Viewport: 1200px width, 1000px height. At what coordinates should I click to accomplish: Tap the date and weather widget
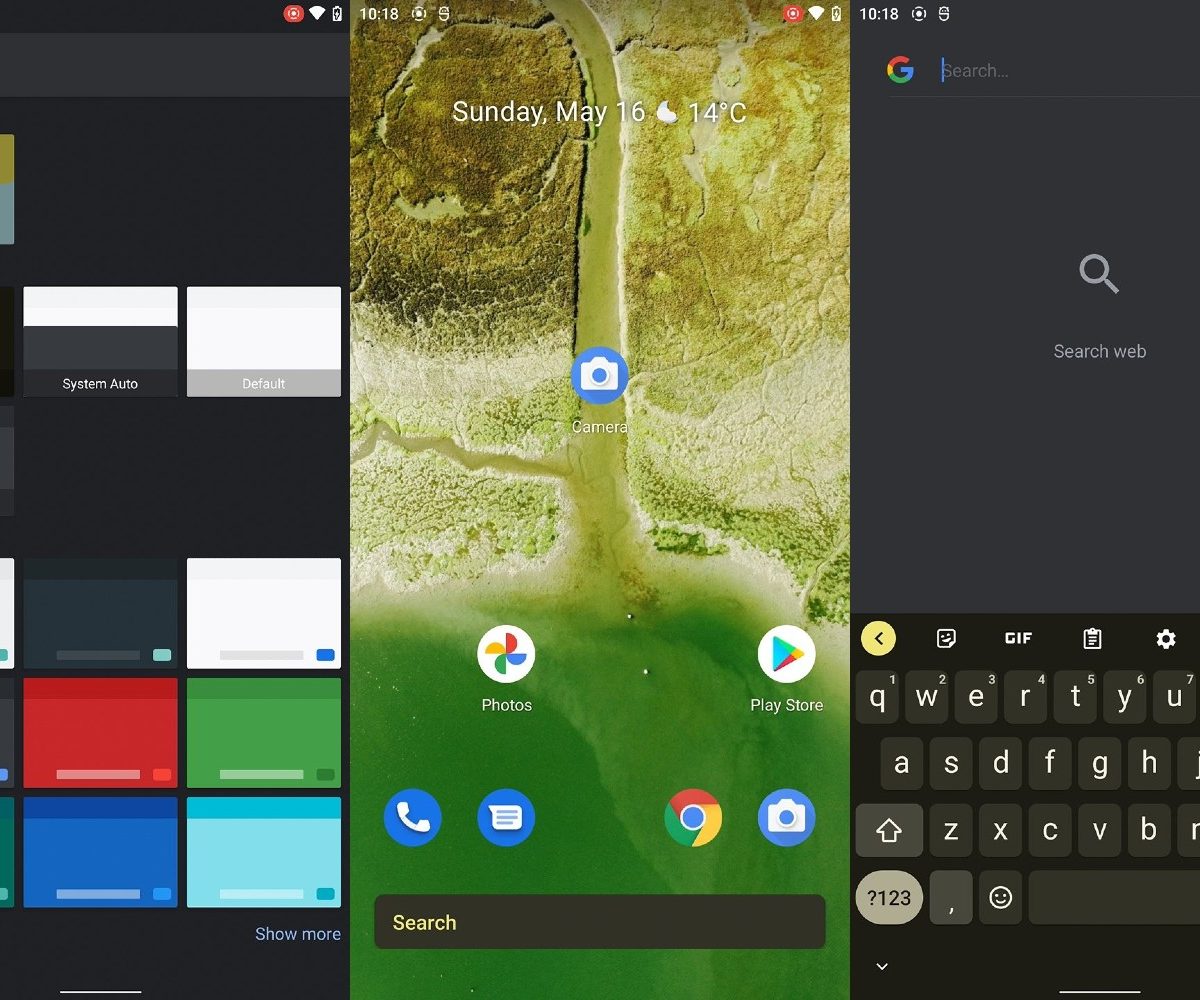(x=599, y=111)
